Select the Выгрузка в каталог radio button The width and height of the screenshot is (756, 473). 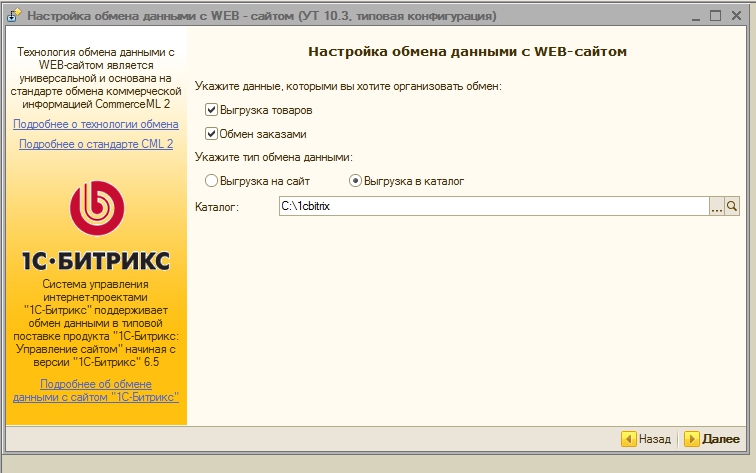click(x=355, y=181)
